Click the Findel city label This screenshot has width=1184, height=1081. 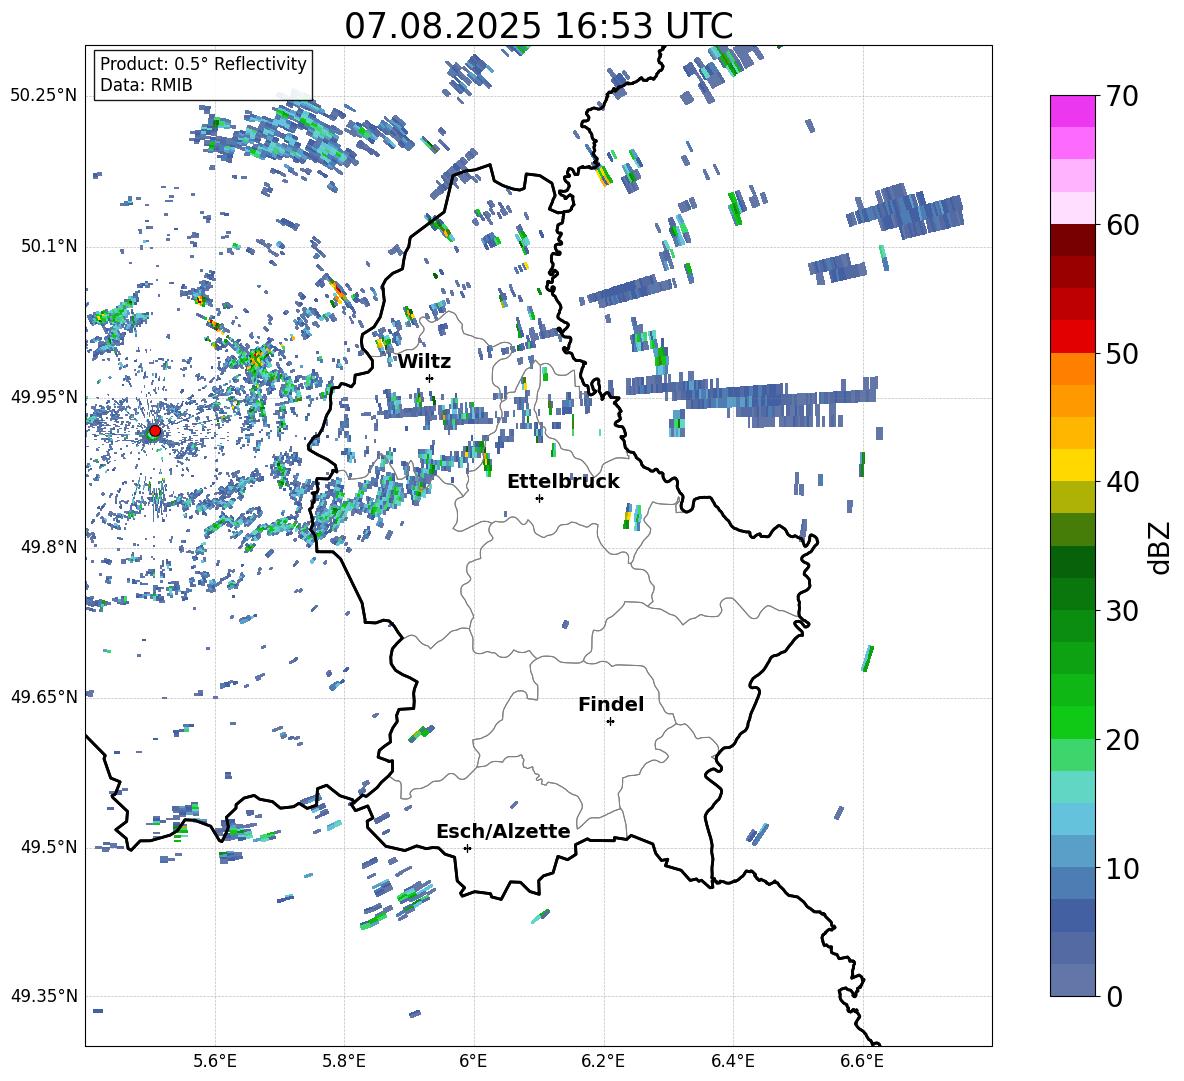[611, 704]
